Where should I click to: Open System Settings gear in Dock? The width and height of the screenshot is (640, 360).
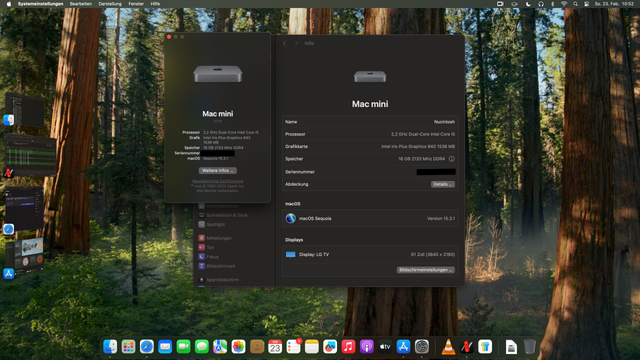click(422, 347)
